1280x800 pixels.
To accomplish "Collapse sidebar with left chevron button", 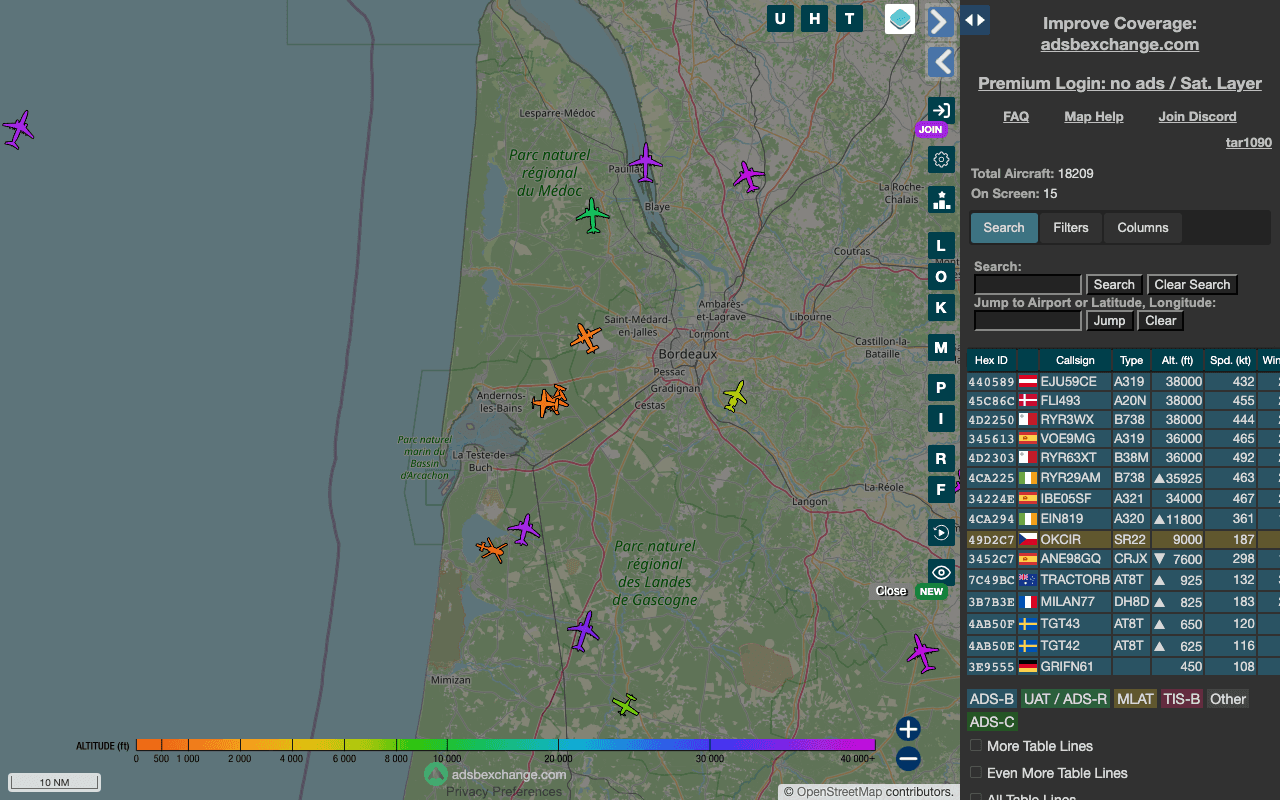I will [941, 62].
